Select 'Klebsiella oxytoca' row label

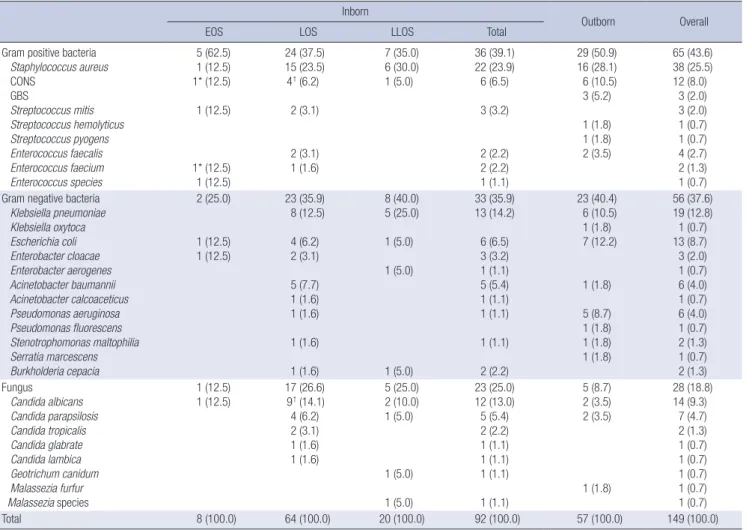tap(48, 227)
